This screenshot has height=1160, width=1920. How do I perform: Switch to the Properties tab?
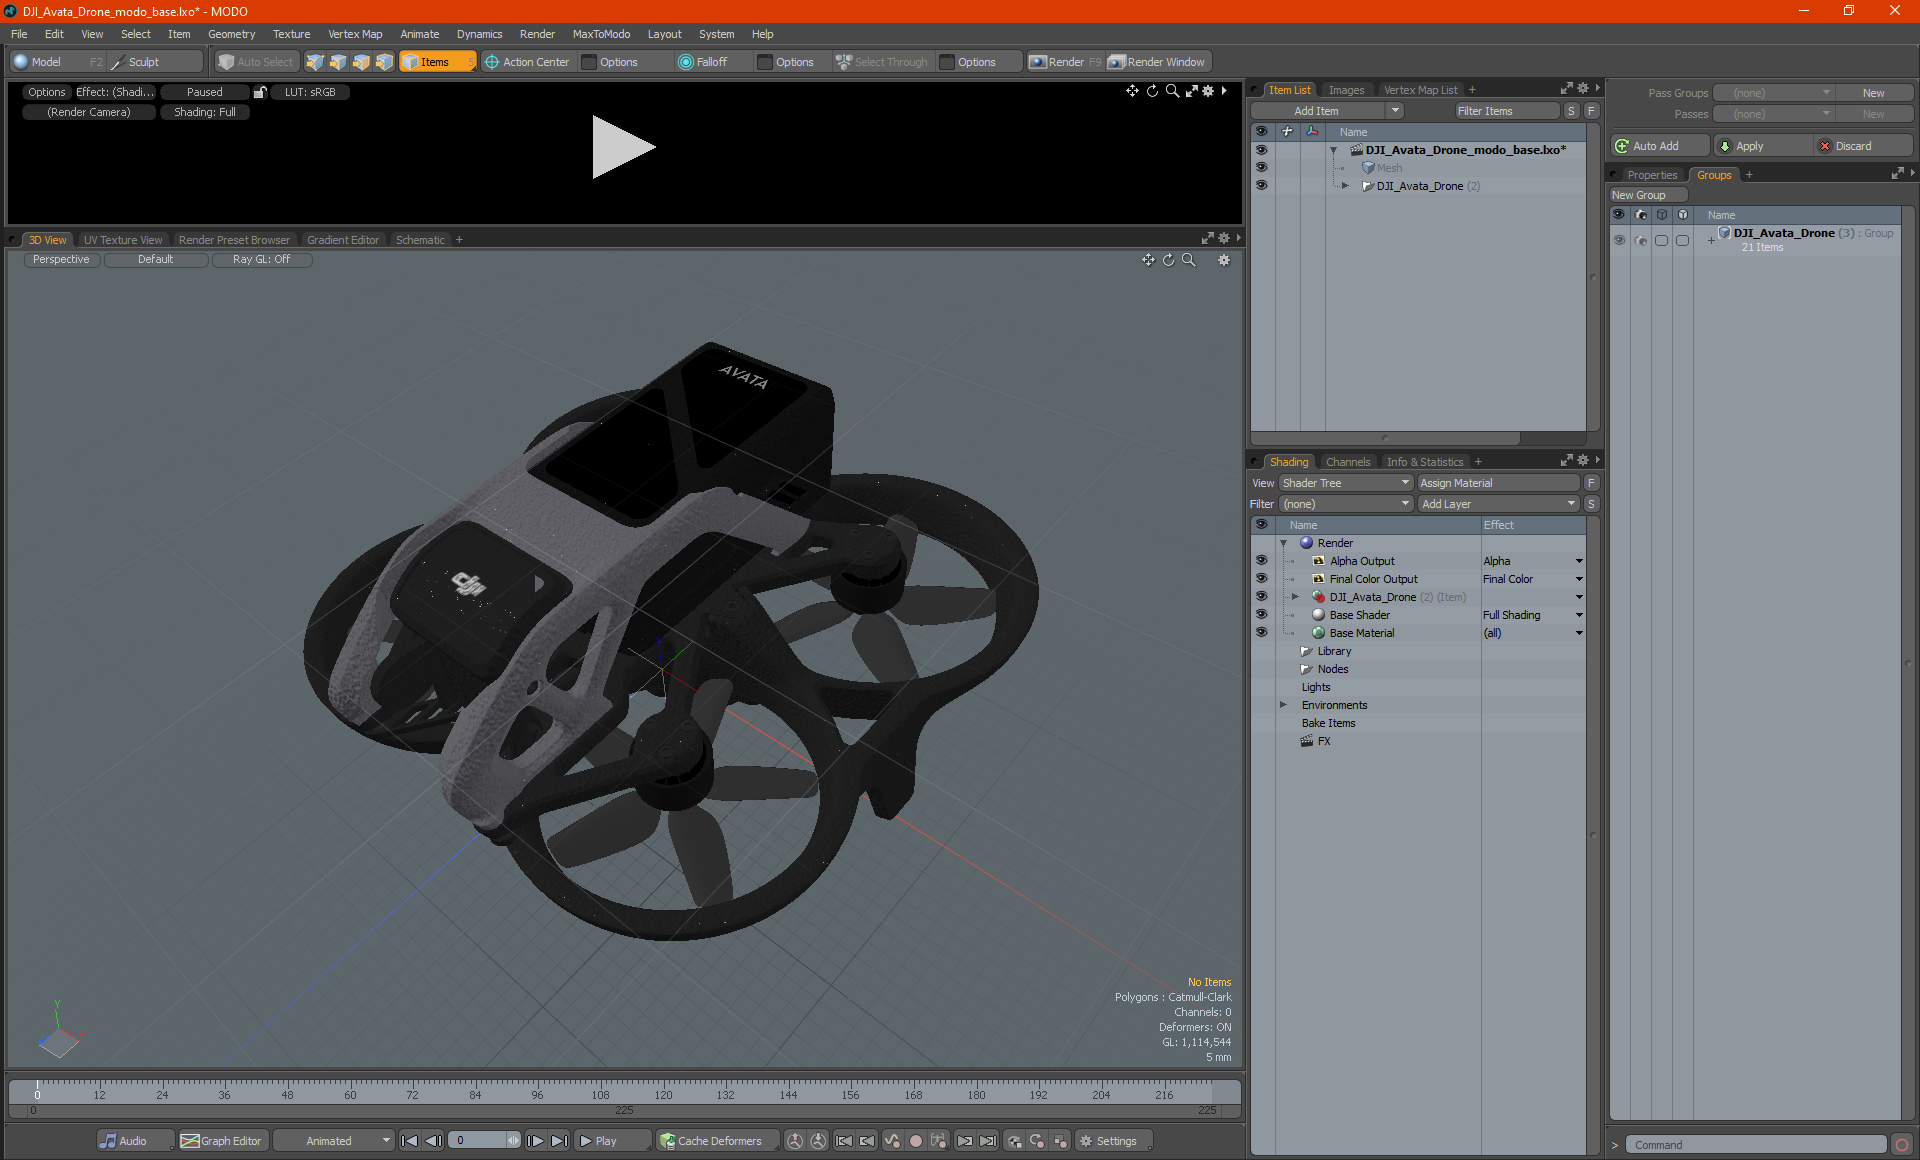pos(1652,175)
